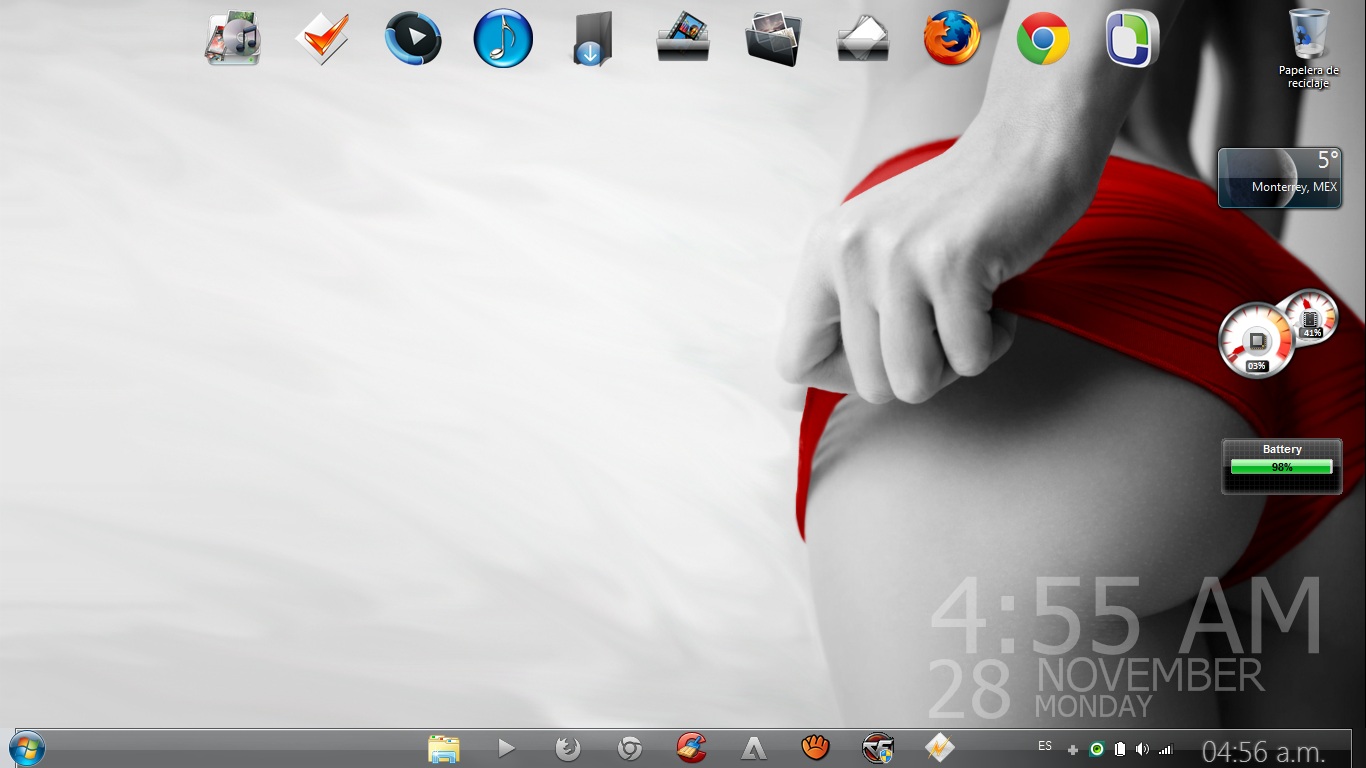Click the large 4:55 AM desktop clock
The width and height of the screenshot is (1366, 768).
pos(1127,615)
